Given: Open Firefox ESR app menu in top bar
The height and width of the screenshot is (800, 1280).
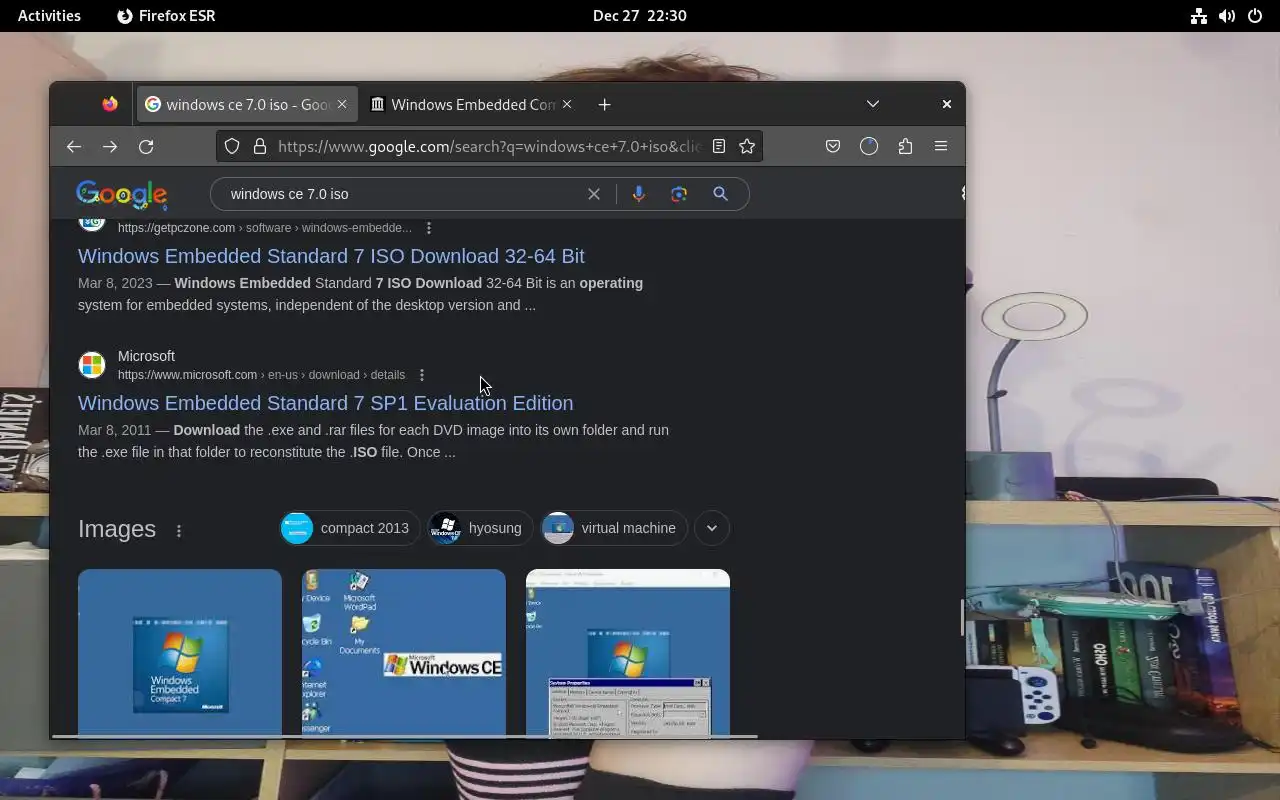Looking at the screenshot, I should pos(166,16).
